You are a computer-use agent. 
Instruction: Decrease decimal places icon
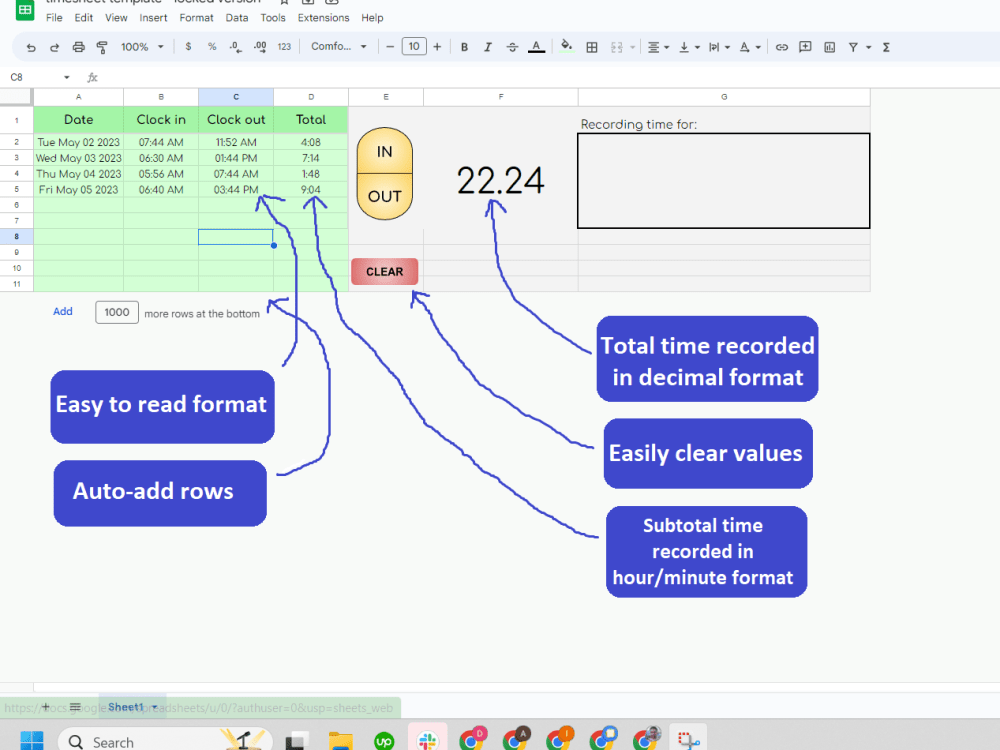click(x=236, y=47)
